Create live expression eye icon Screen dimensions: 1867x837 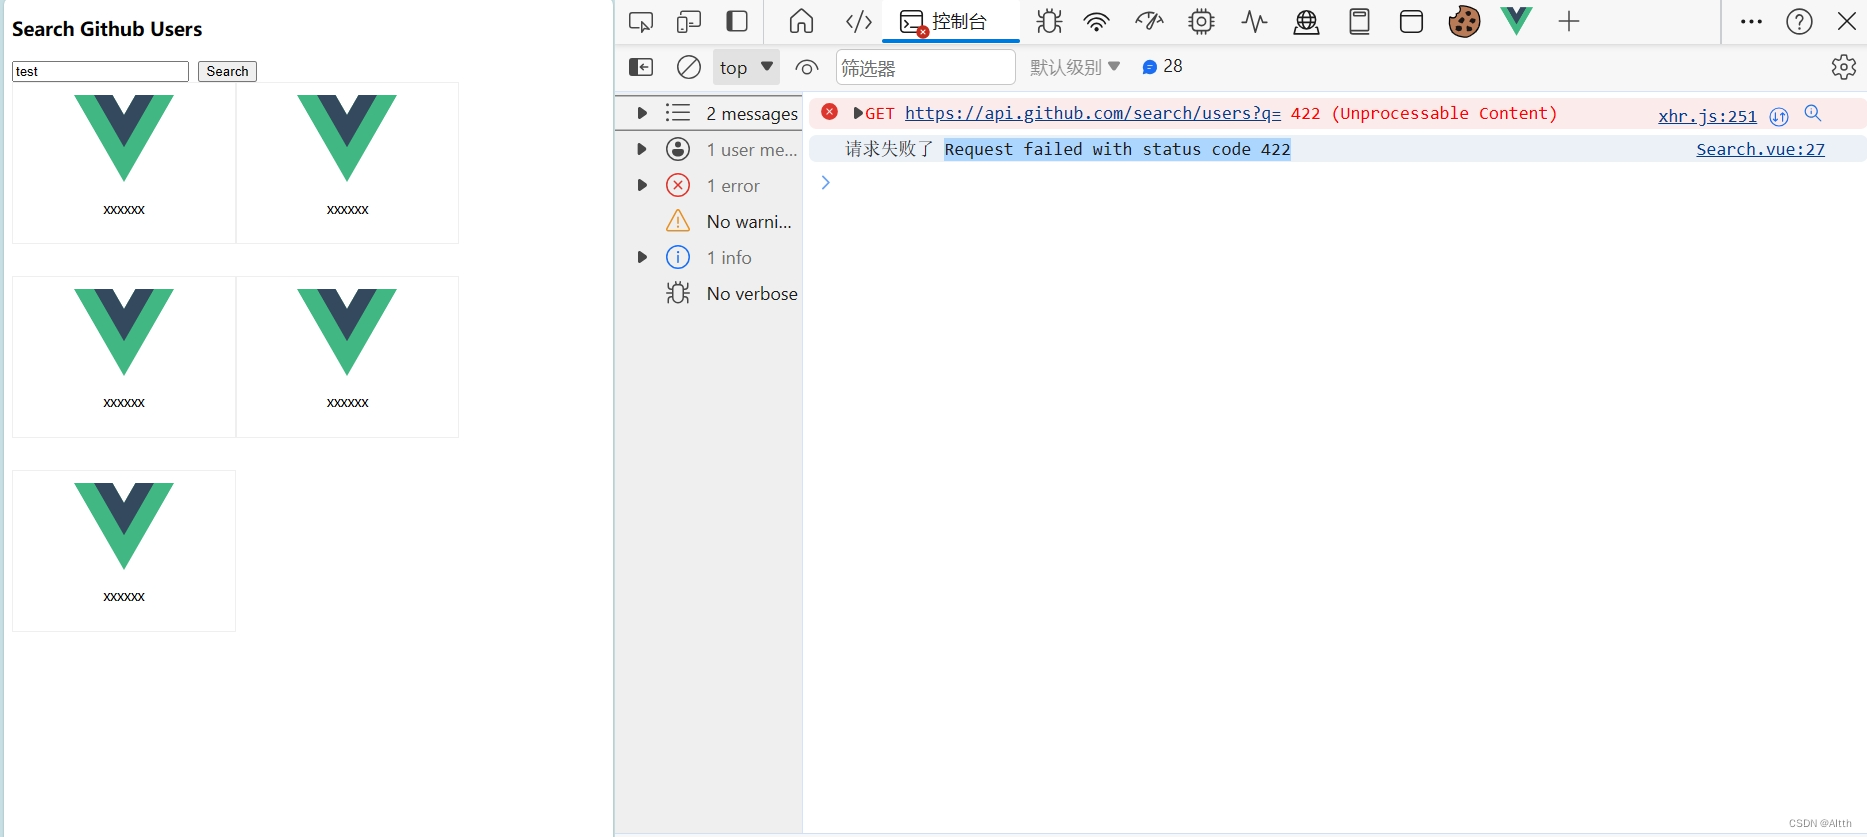pos(806,67)
